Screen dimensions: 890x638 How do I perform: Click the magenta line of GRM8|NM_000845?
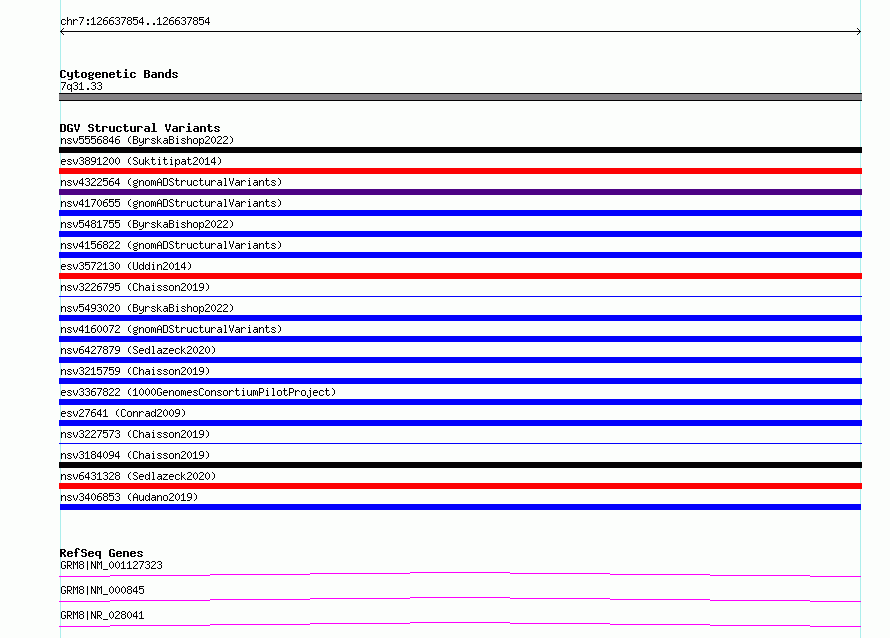tap(460, 599)
